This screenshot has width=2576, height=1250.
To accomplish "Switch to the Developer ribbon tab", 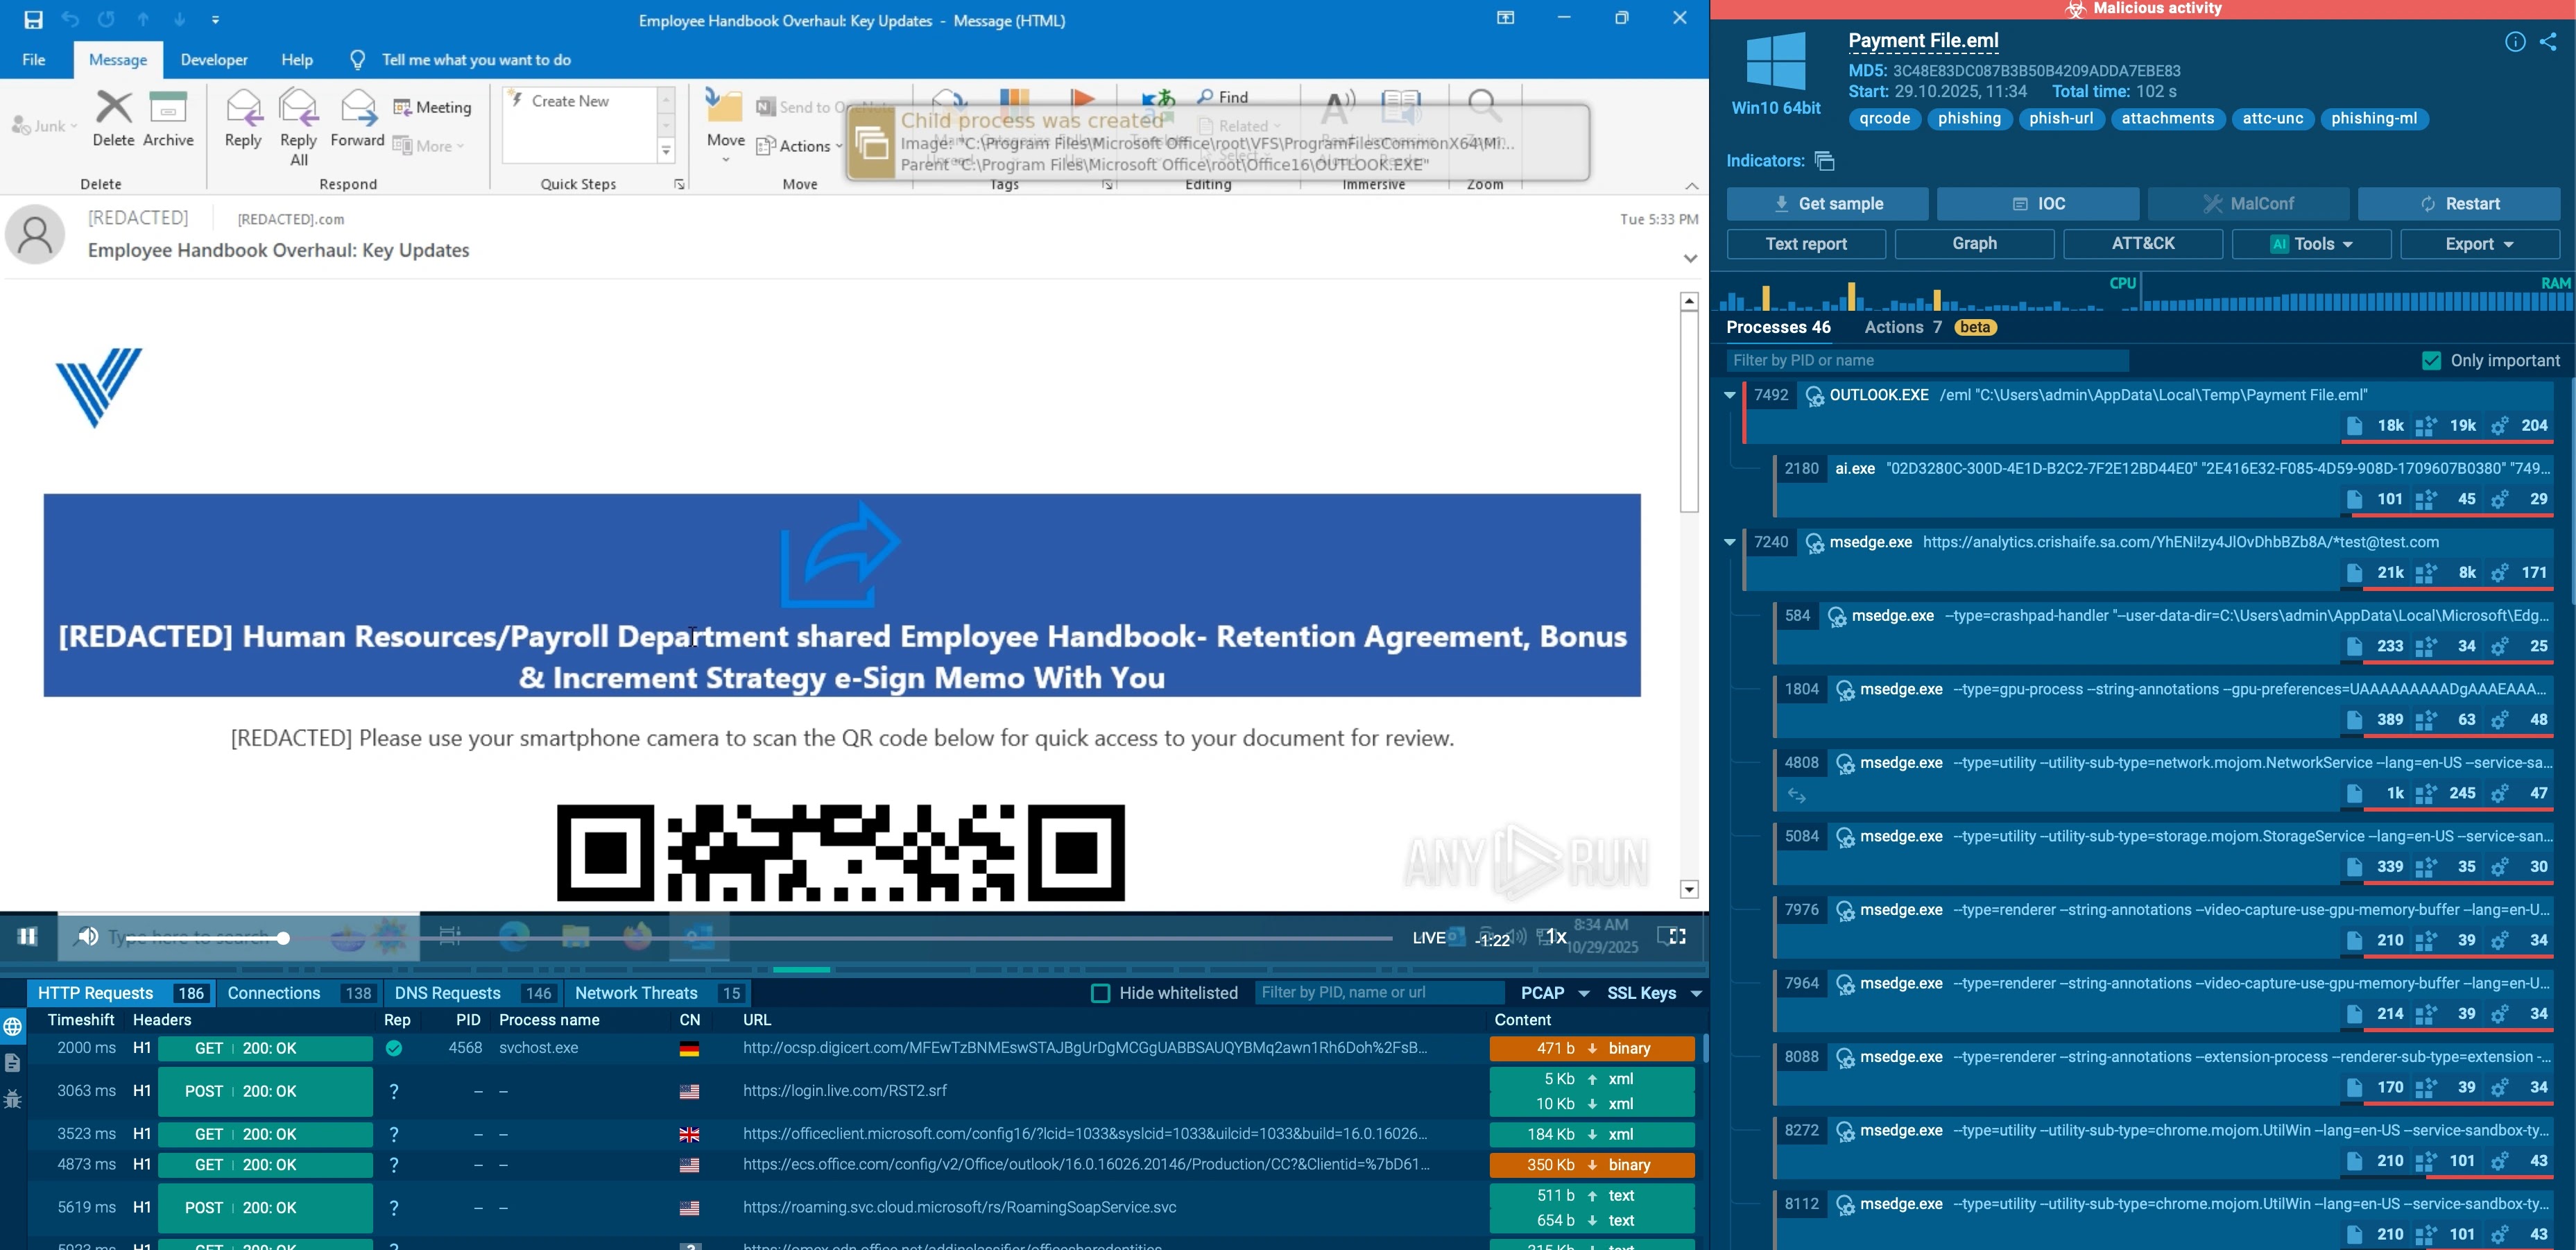I will 214,60.
